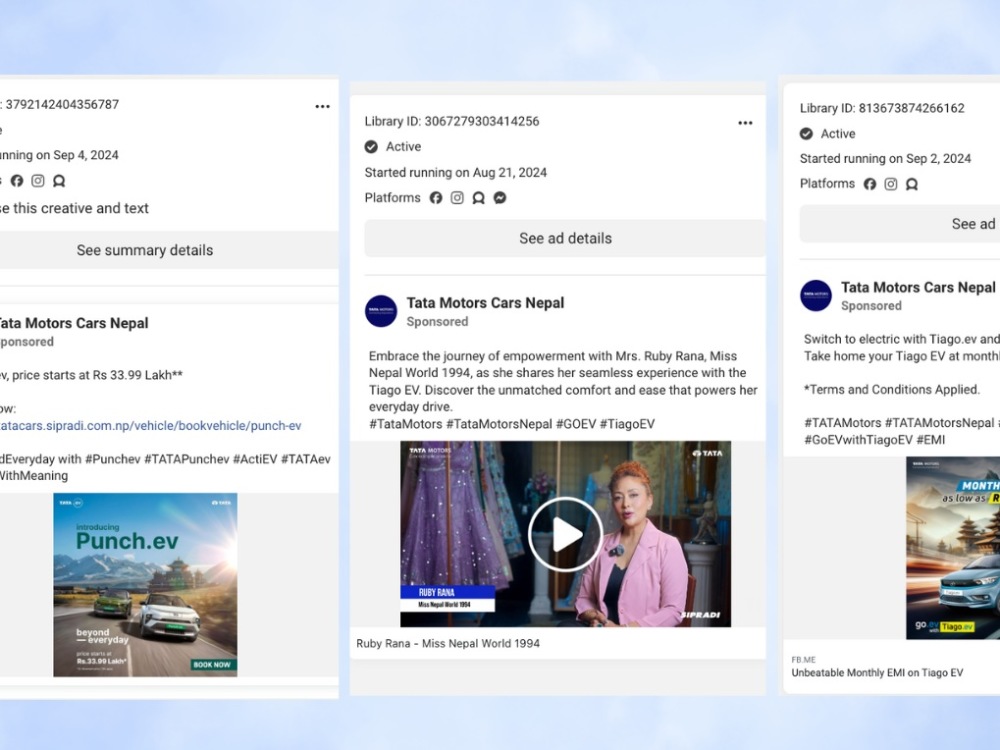1000x750 pixels.
Task: Click Started running on Aug 21, 2024
Action: 455,172
